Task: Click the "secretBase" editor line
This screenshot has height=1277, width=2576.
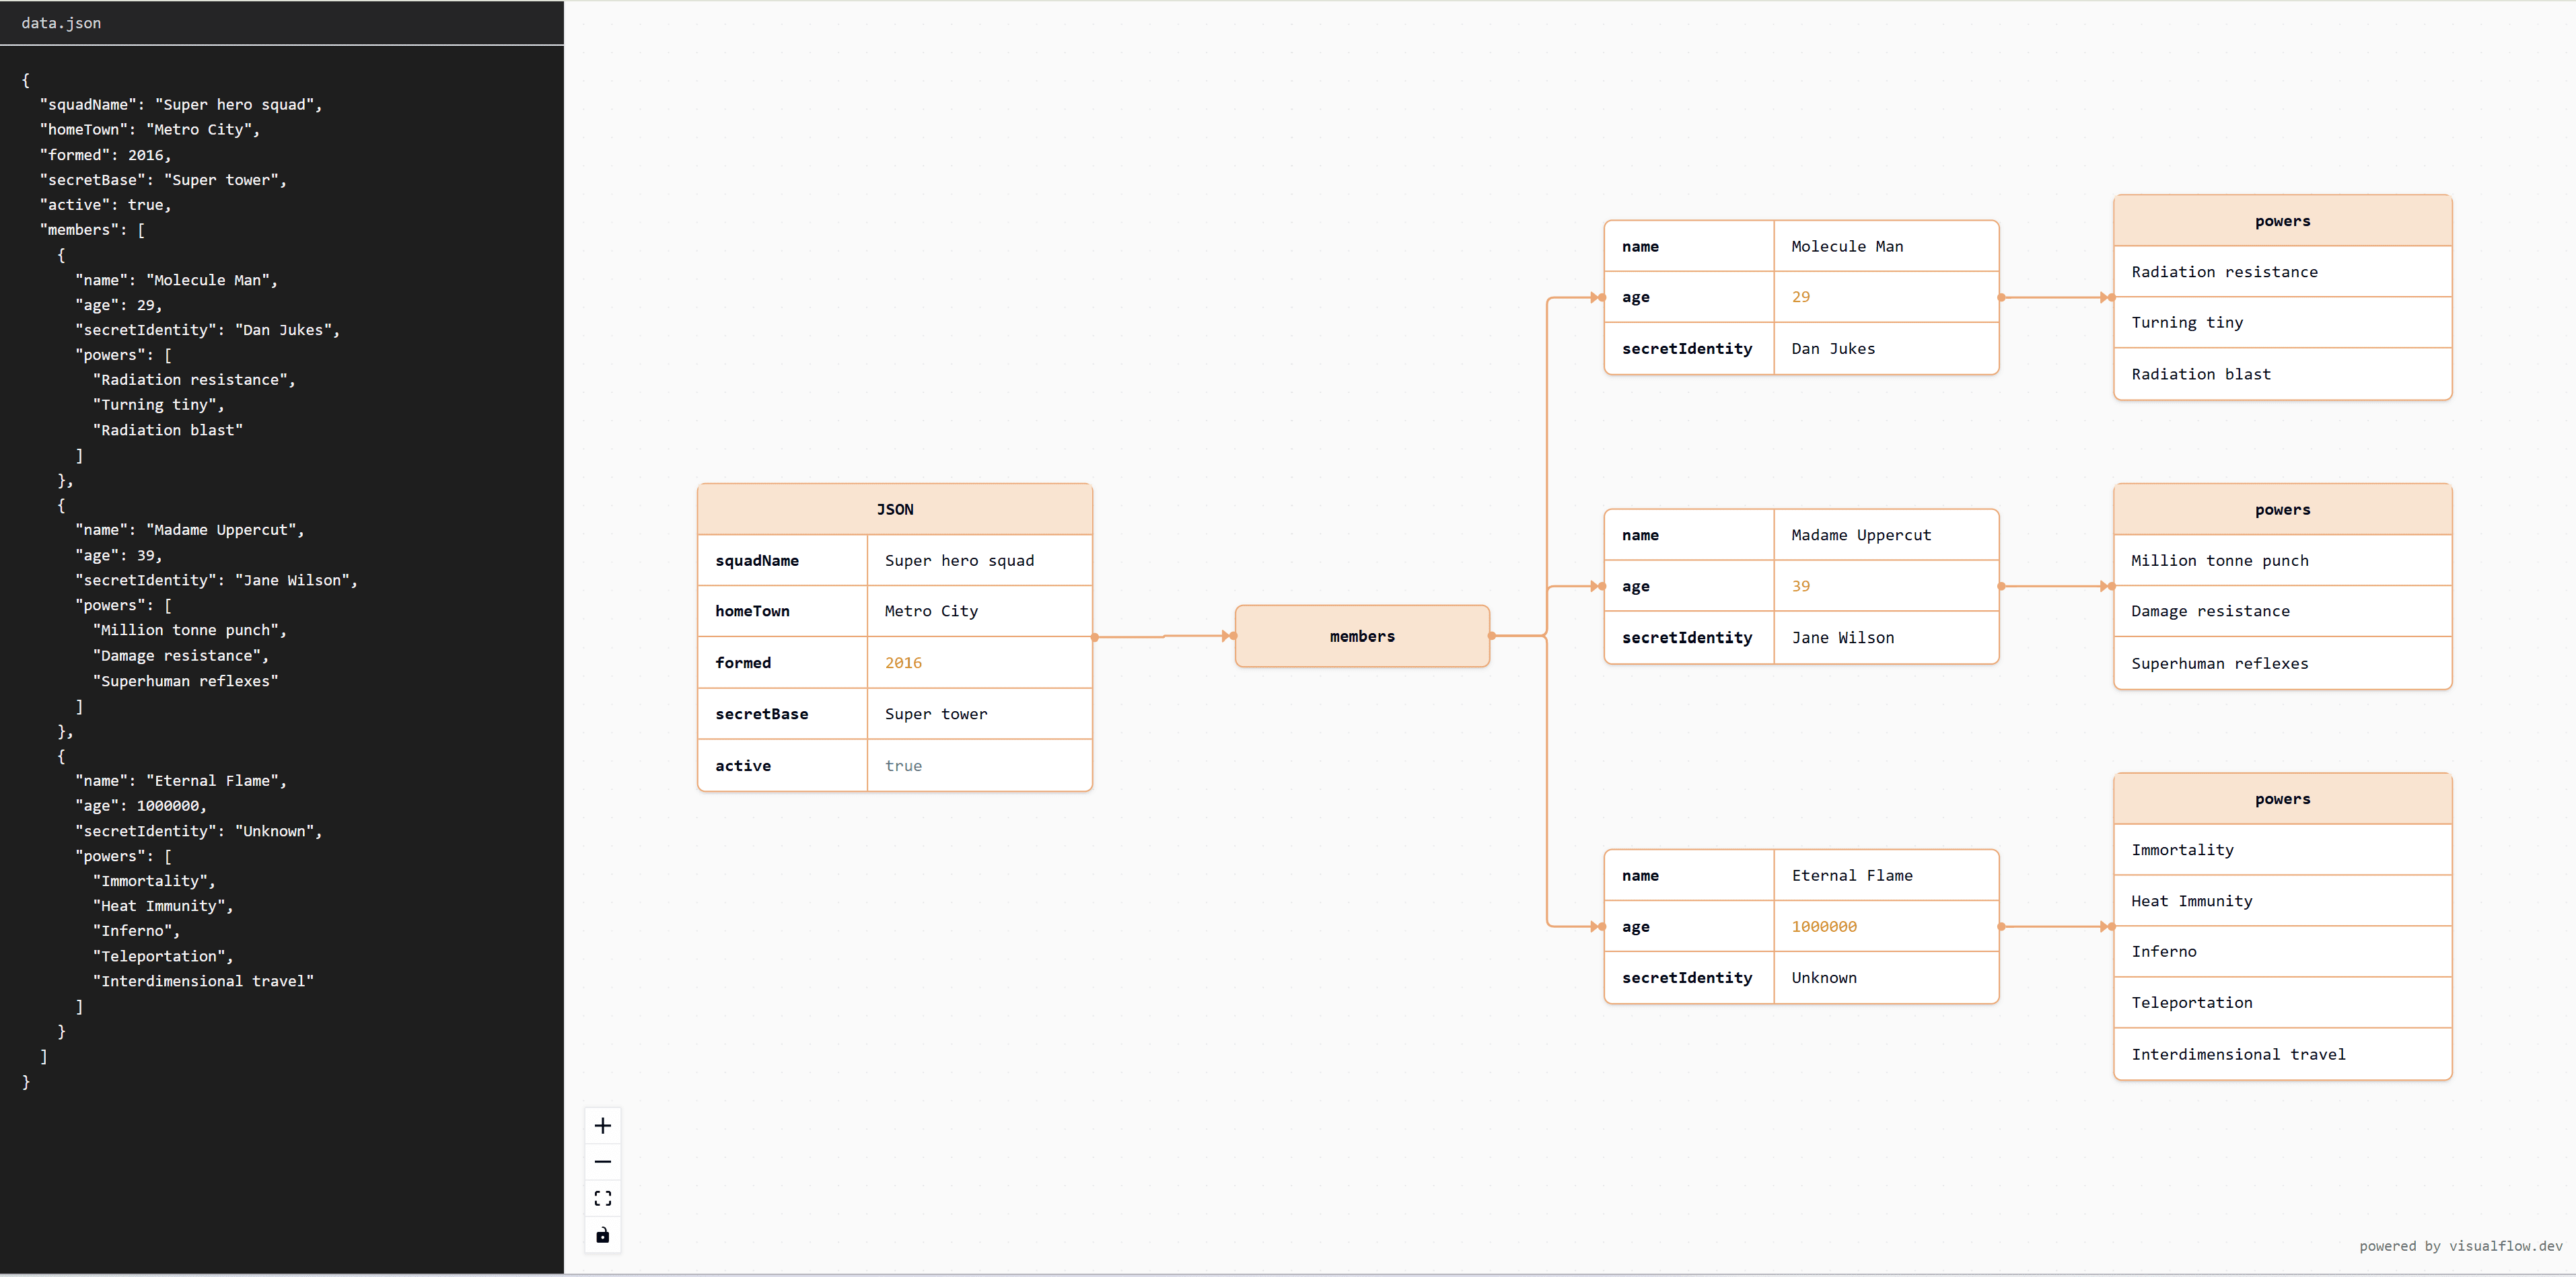Action: 163,180
